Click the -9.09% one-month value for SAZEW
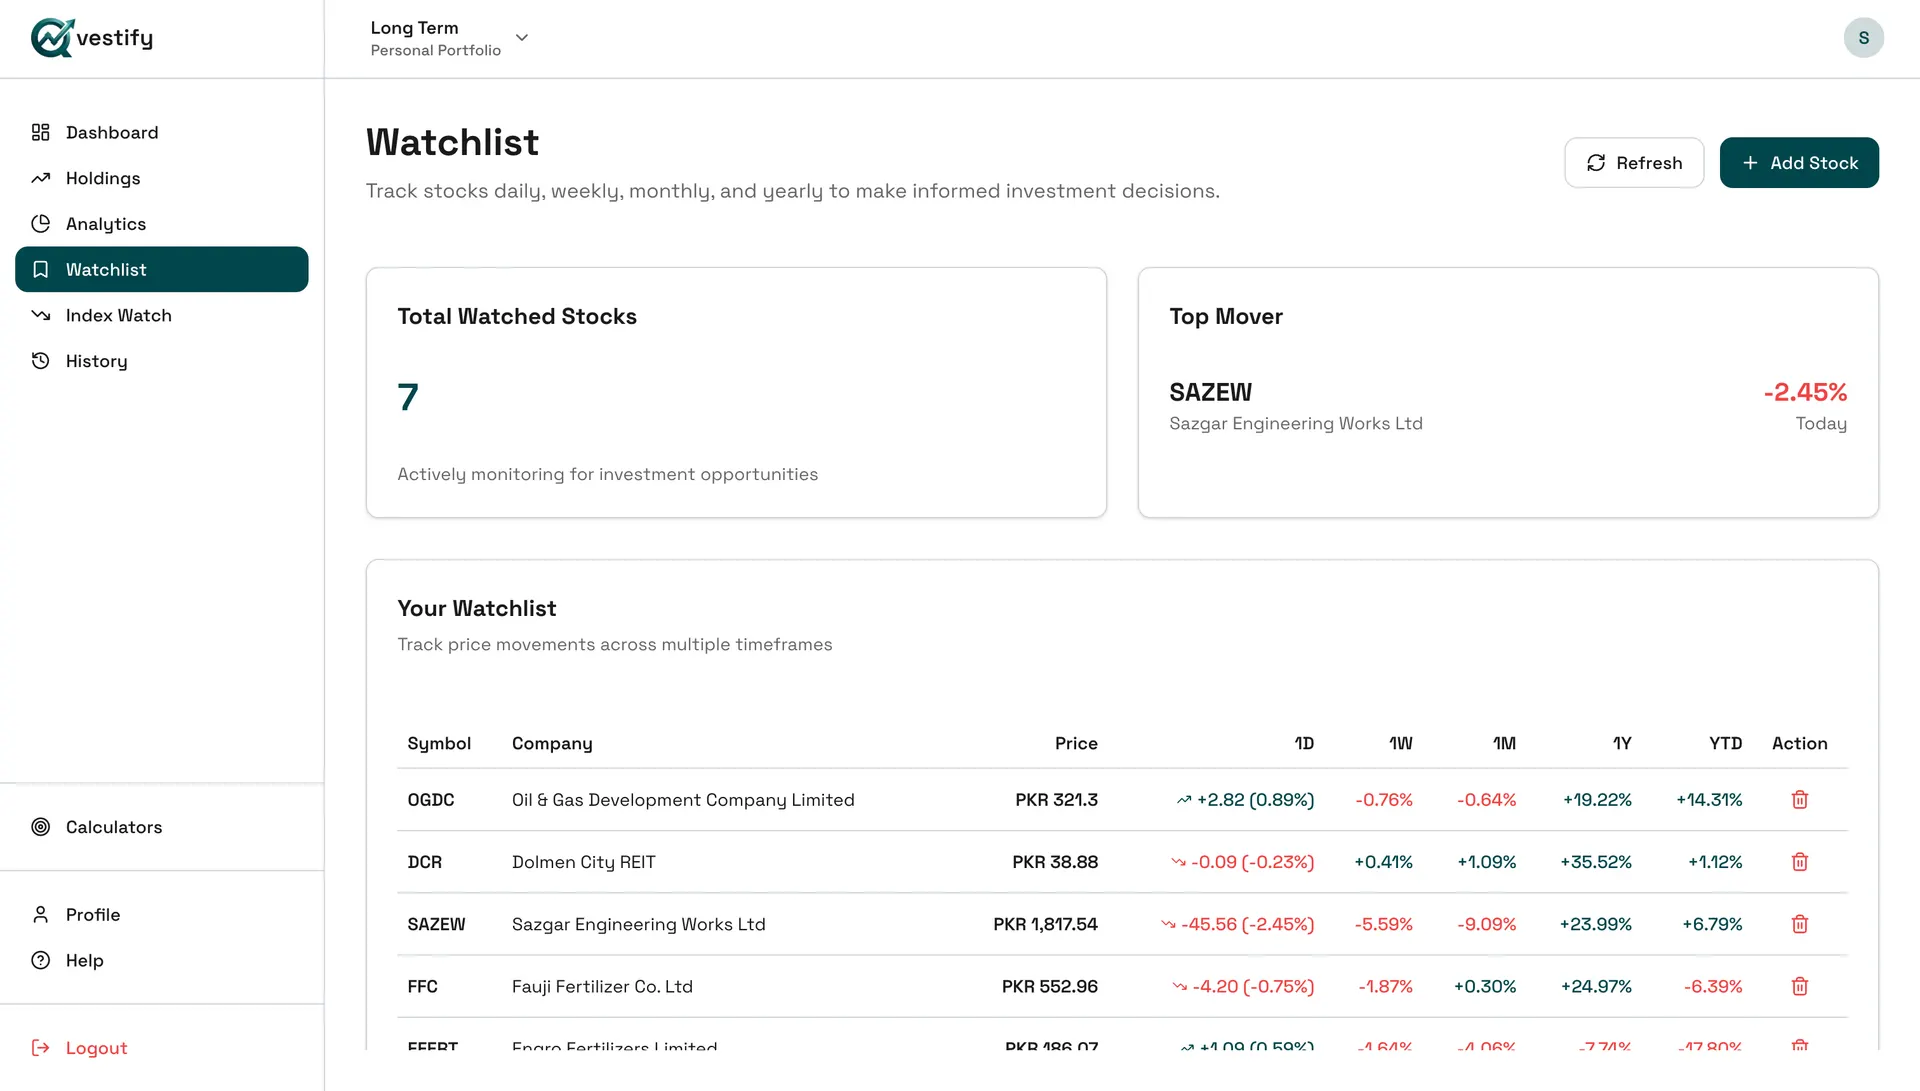Image resolution: width=1920 pixels, height=1091 pixels. pos(1487,924)
